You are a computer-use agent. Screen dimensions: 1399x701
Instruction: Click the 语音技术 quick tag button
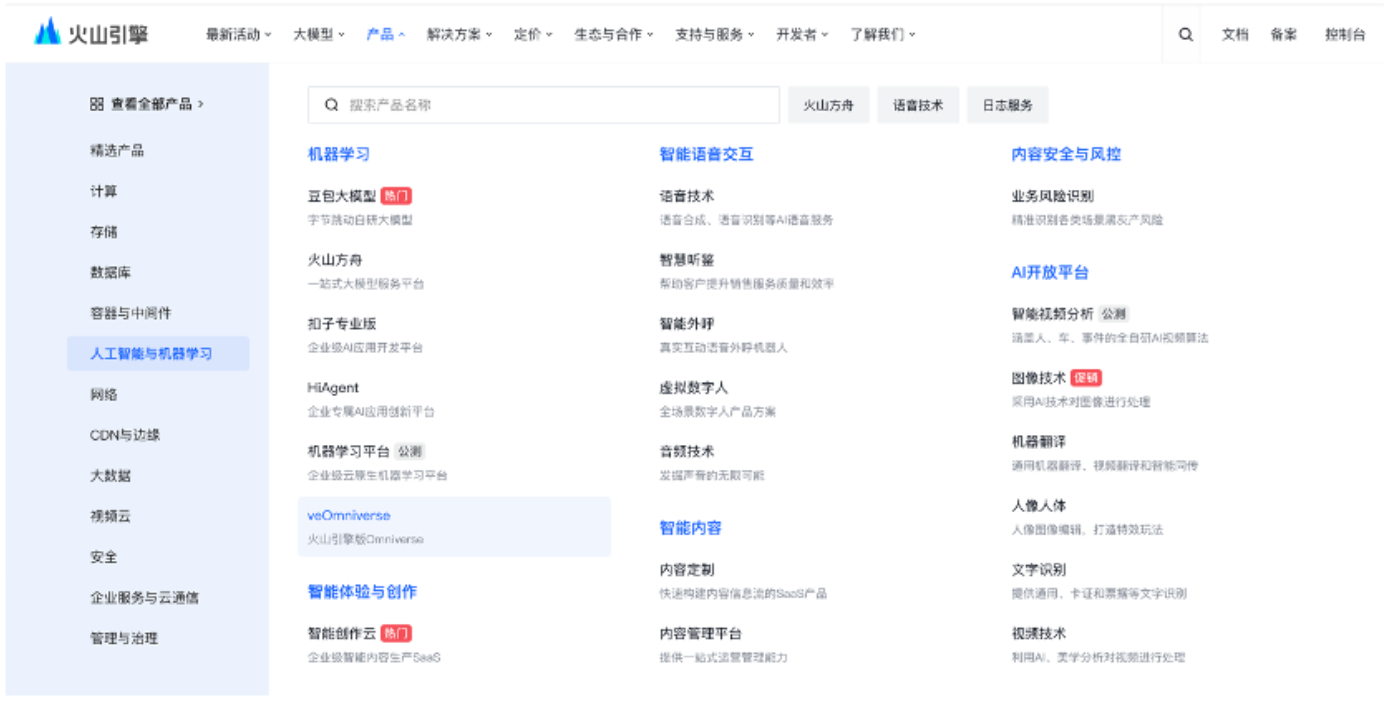[x=917, y=105]
